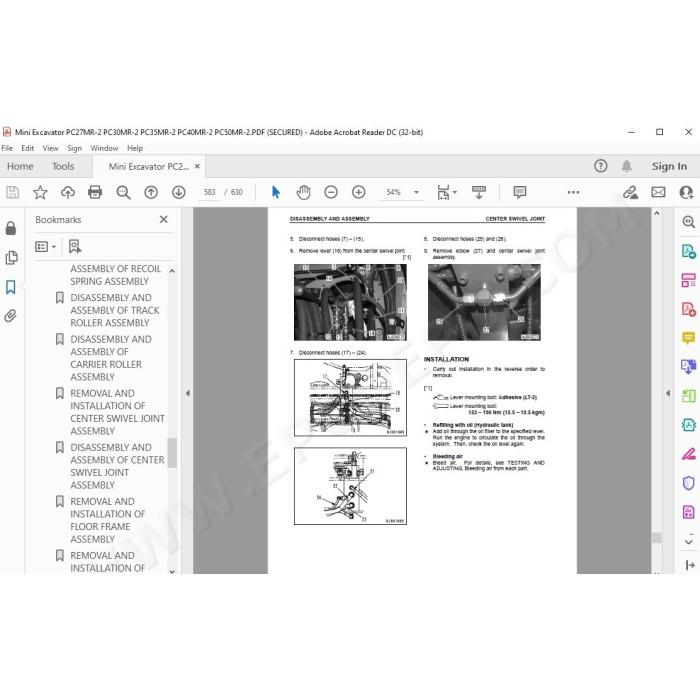Open the Sign menu
Viewport: 700px width, 700px height.
(74, 148)
